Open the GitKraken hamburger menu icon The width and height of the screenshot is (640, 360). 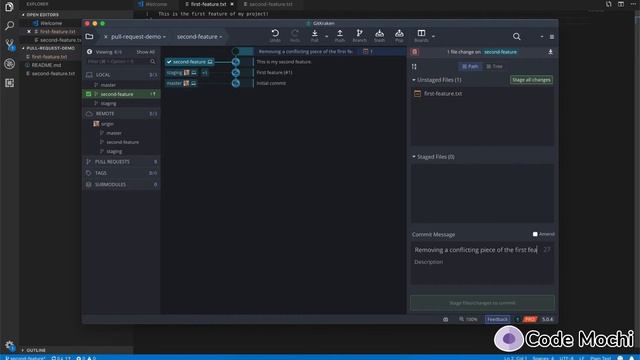click(x=552, y=37)
